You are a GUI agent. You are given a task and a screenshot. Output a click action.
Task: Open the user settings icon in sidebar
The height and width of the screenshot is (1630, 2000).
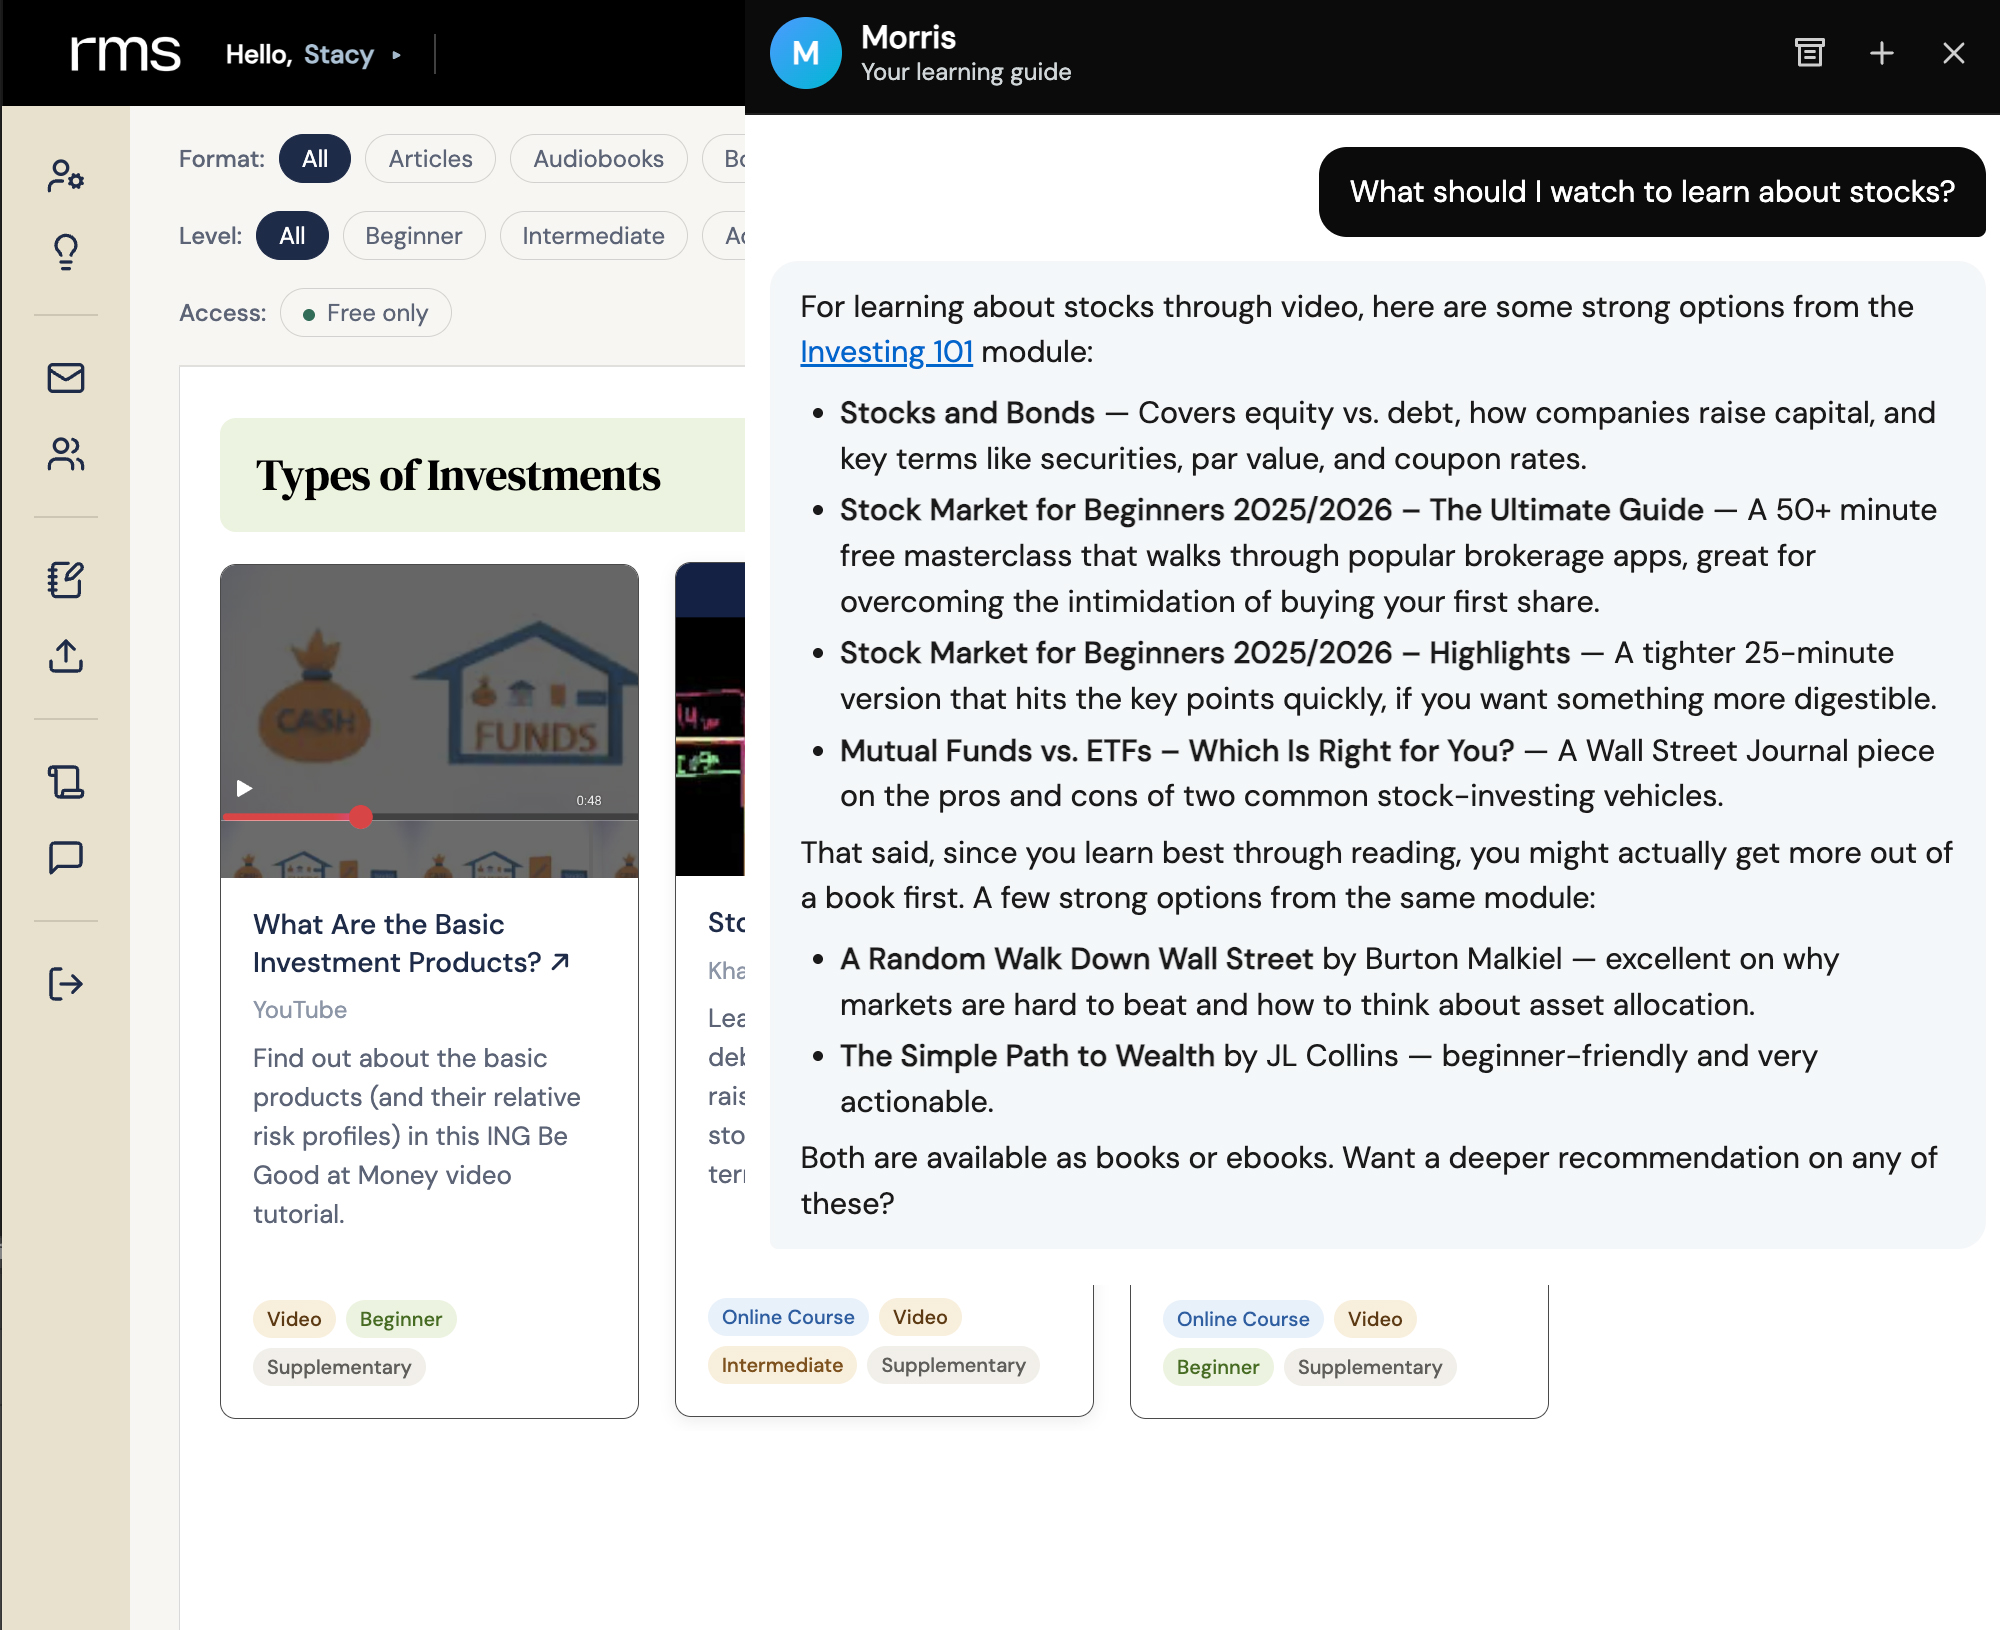tap(66, 176)
